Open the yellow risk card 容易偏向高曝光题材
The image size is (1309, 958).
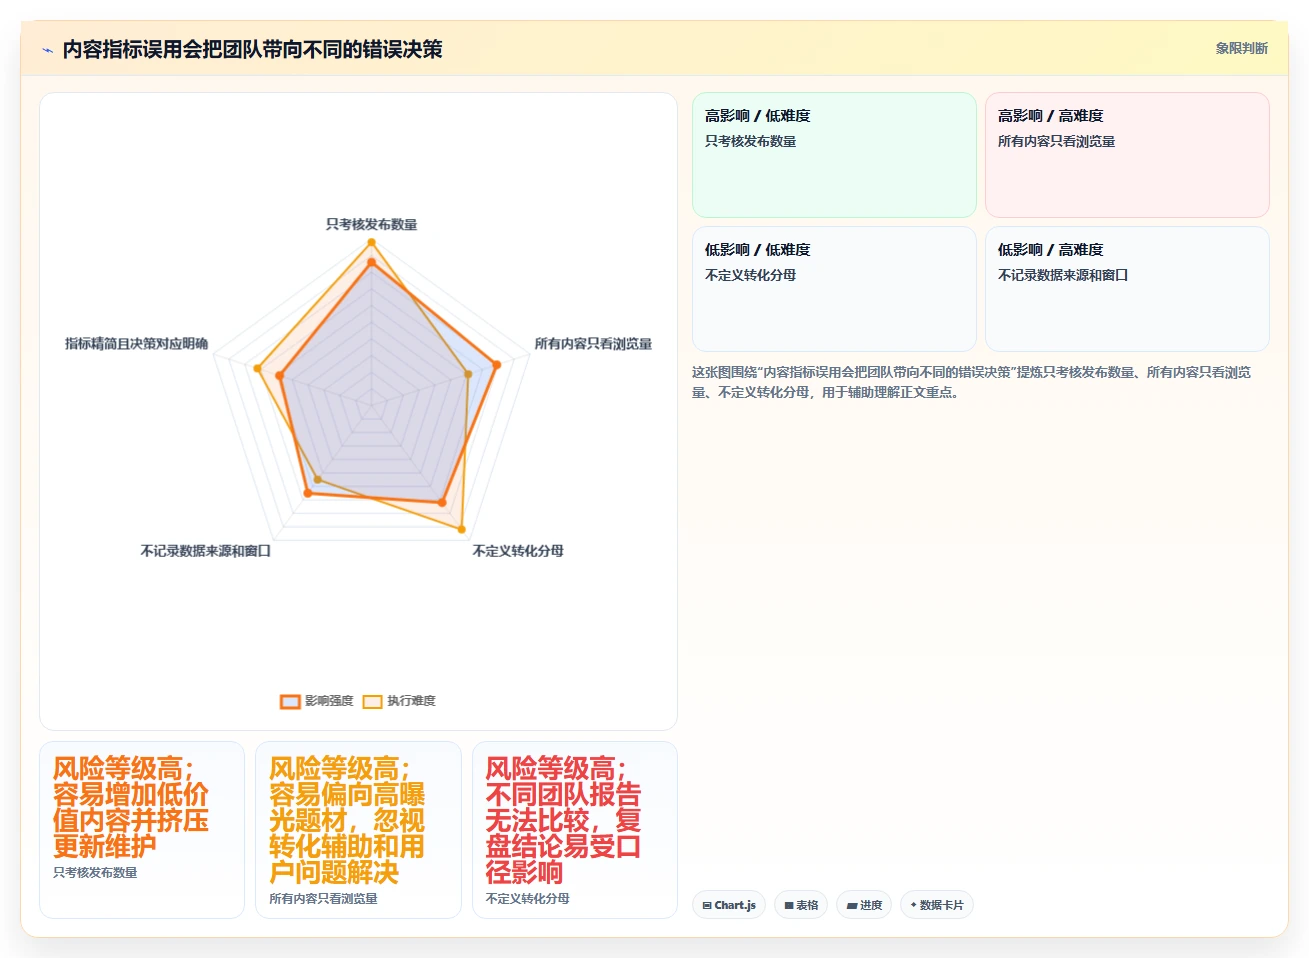click(x=358, y=830)
